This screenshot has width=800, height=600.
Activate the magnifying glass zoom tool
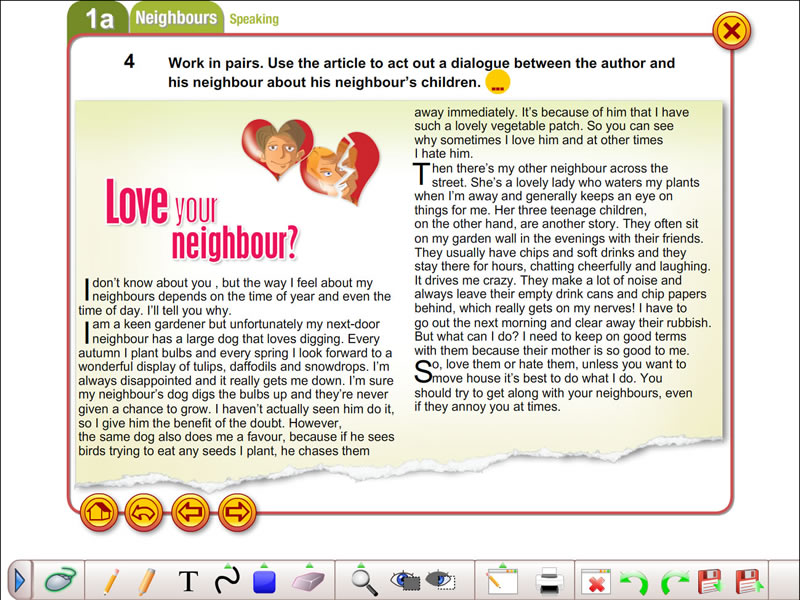pos(365,580)
